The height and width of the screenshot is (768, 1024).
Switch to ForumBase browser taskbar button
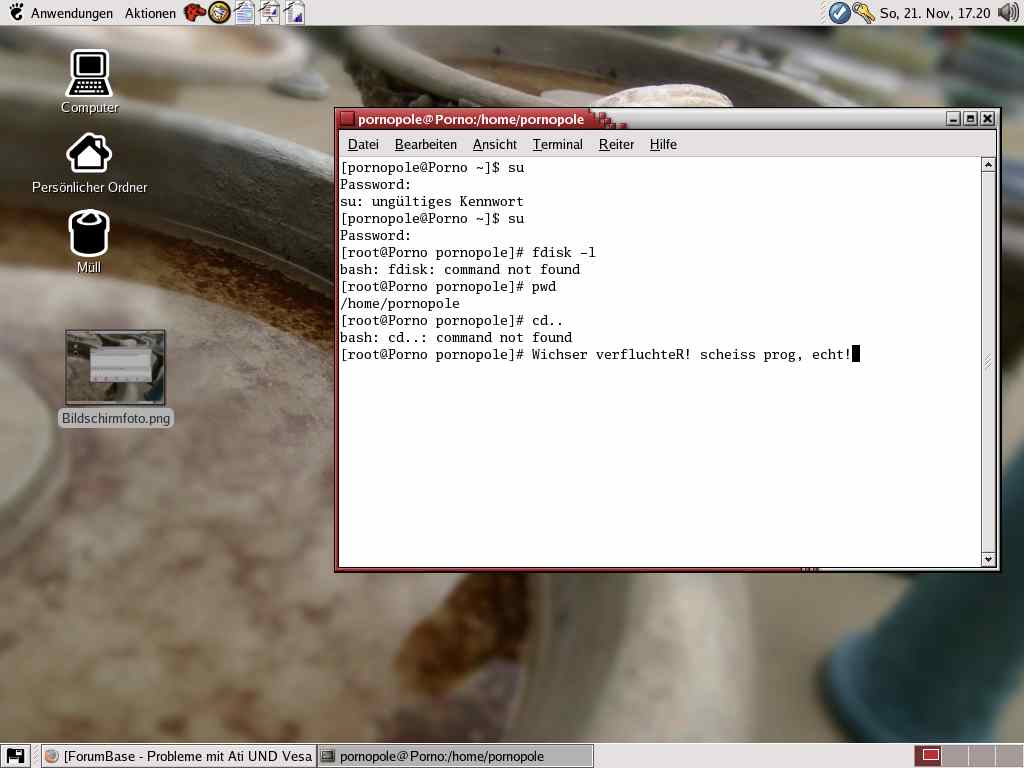179,756
